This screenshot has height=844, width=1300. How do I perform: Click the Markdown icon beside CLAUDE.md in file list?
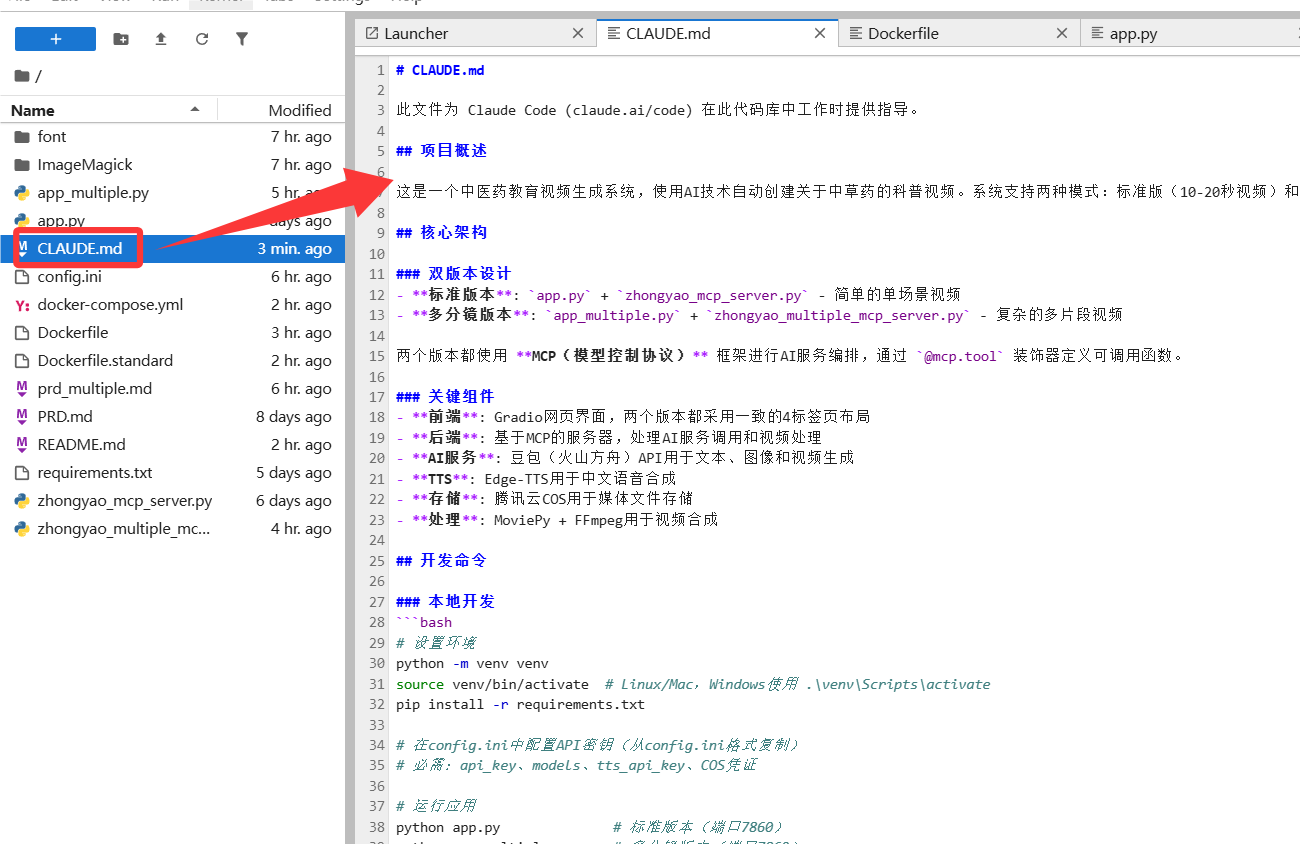point(22,248)
